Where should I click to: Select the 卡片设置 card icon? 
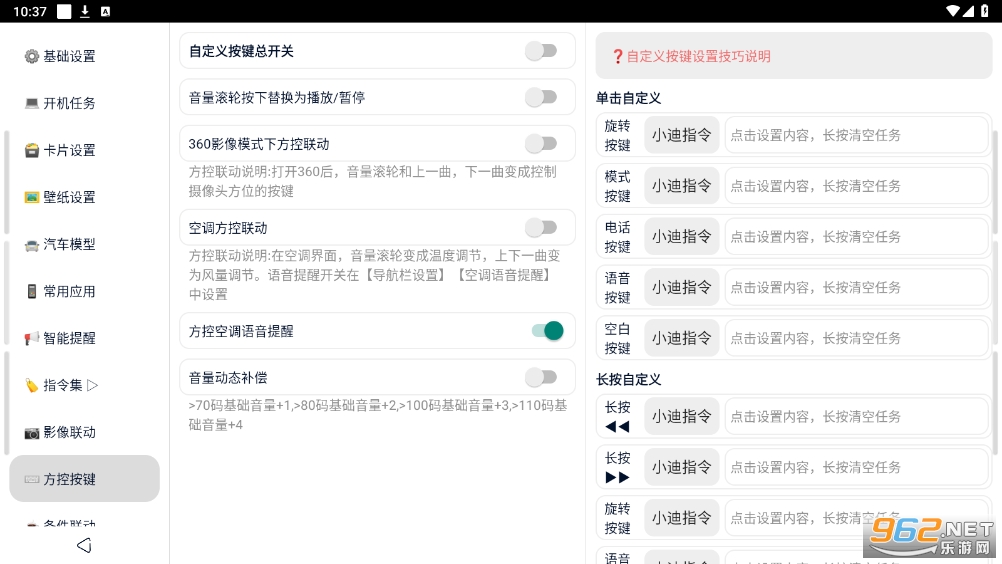coord(31,150)
